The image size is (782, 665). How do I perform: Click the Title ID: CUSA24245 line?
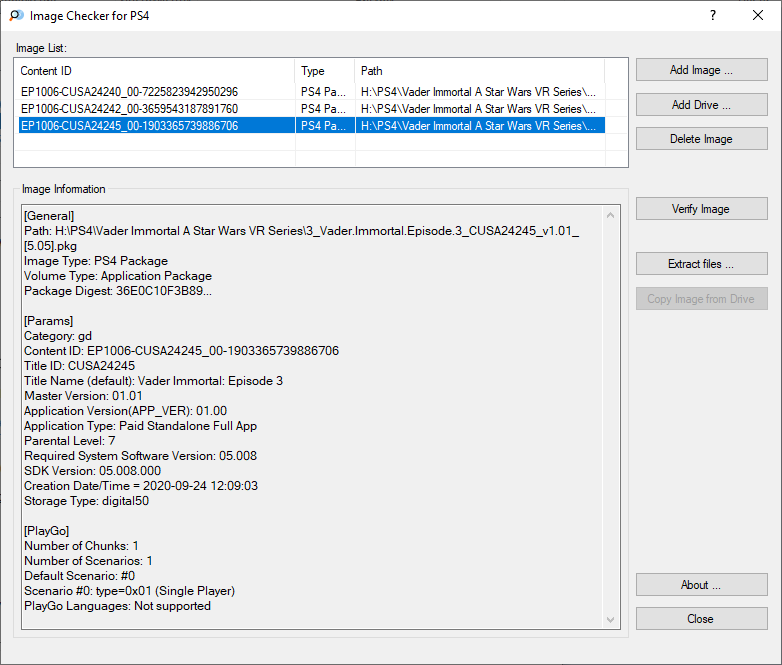79,366
